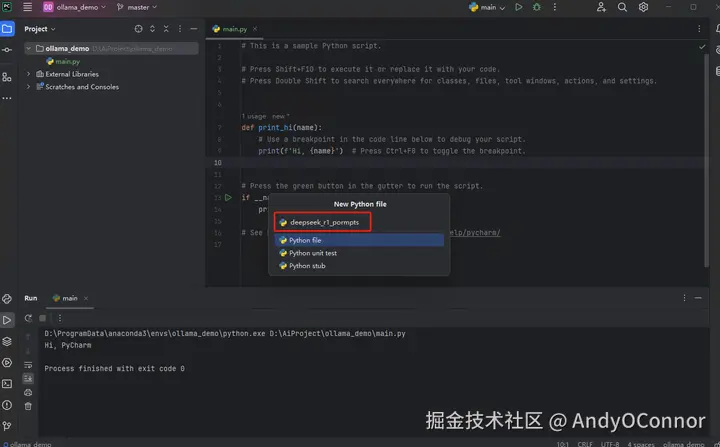Open the Commit tool window icon
The height and width of the screenshot is (447, 720).
click(x=7, y=50)
